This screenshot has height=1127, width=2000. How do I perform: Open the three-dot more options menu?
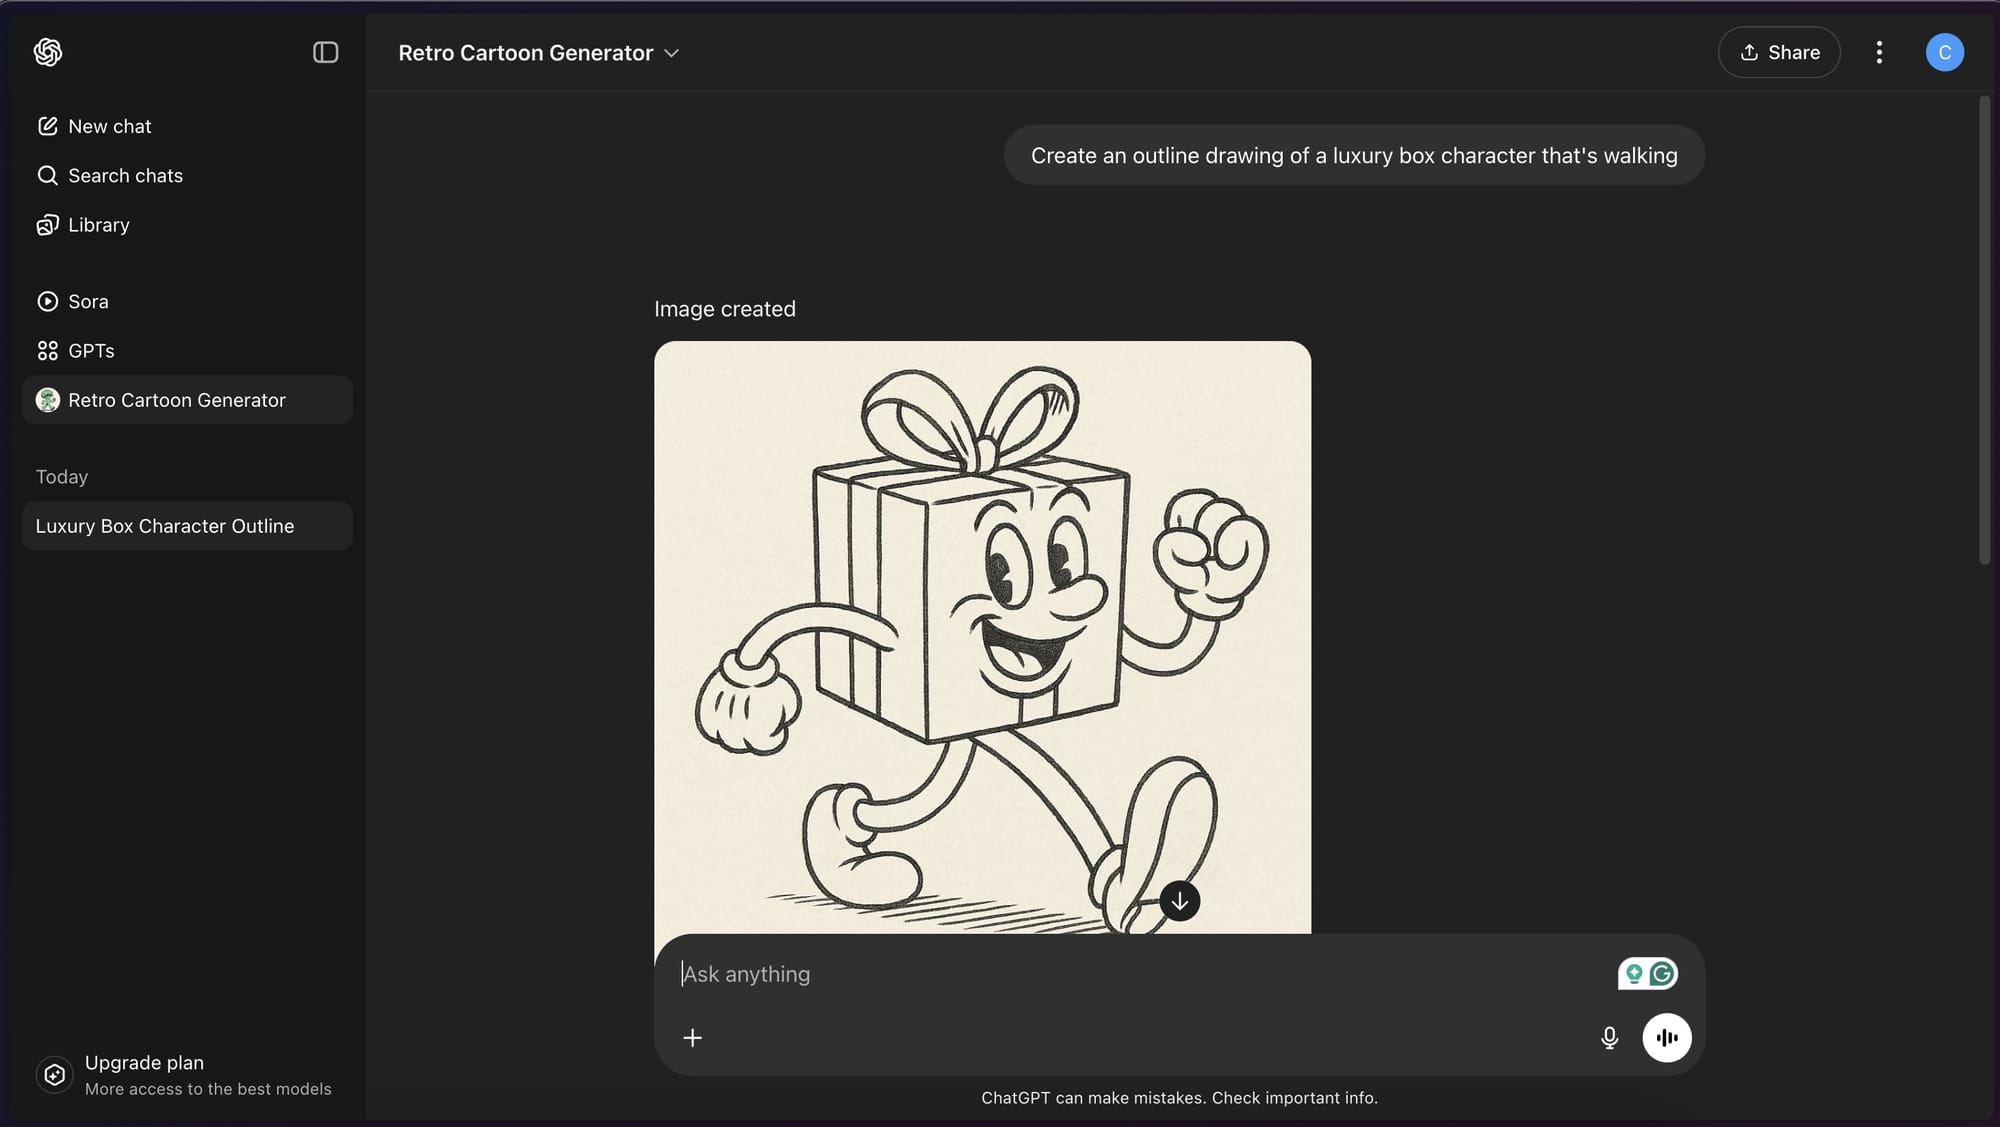(x=1879, y=52)
